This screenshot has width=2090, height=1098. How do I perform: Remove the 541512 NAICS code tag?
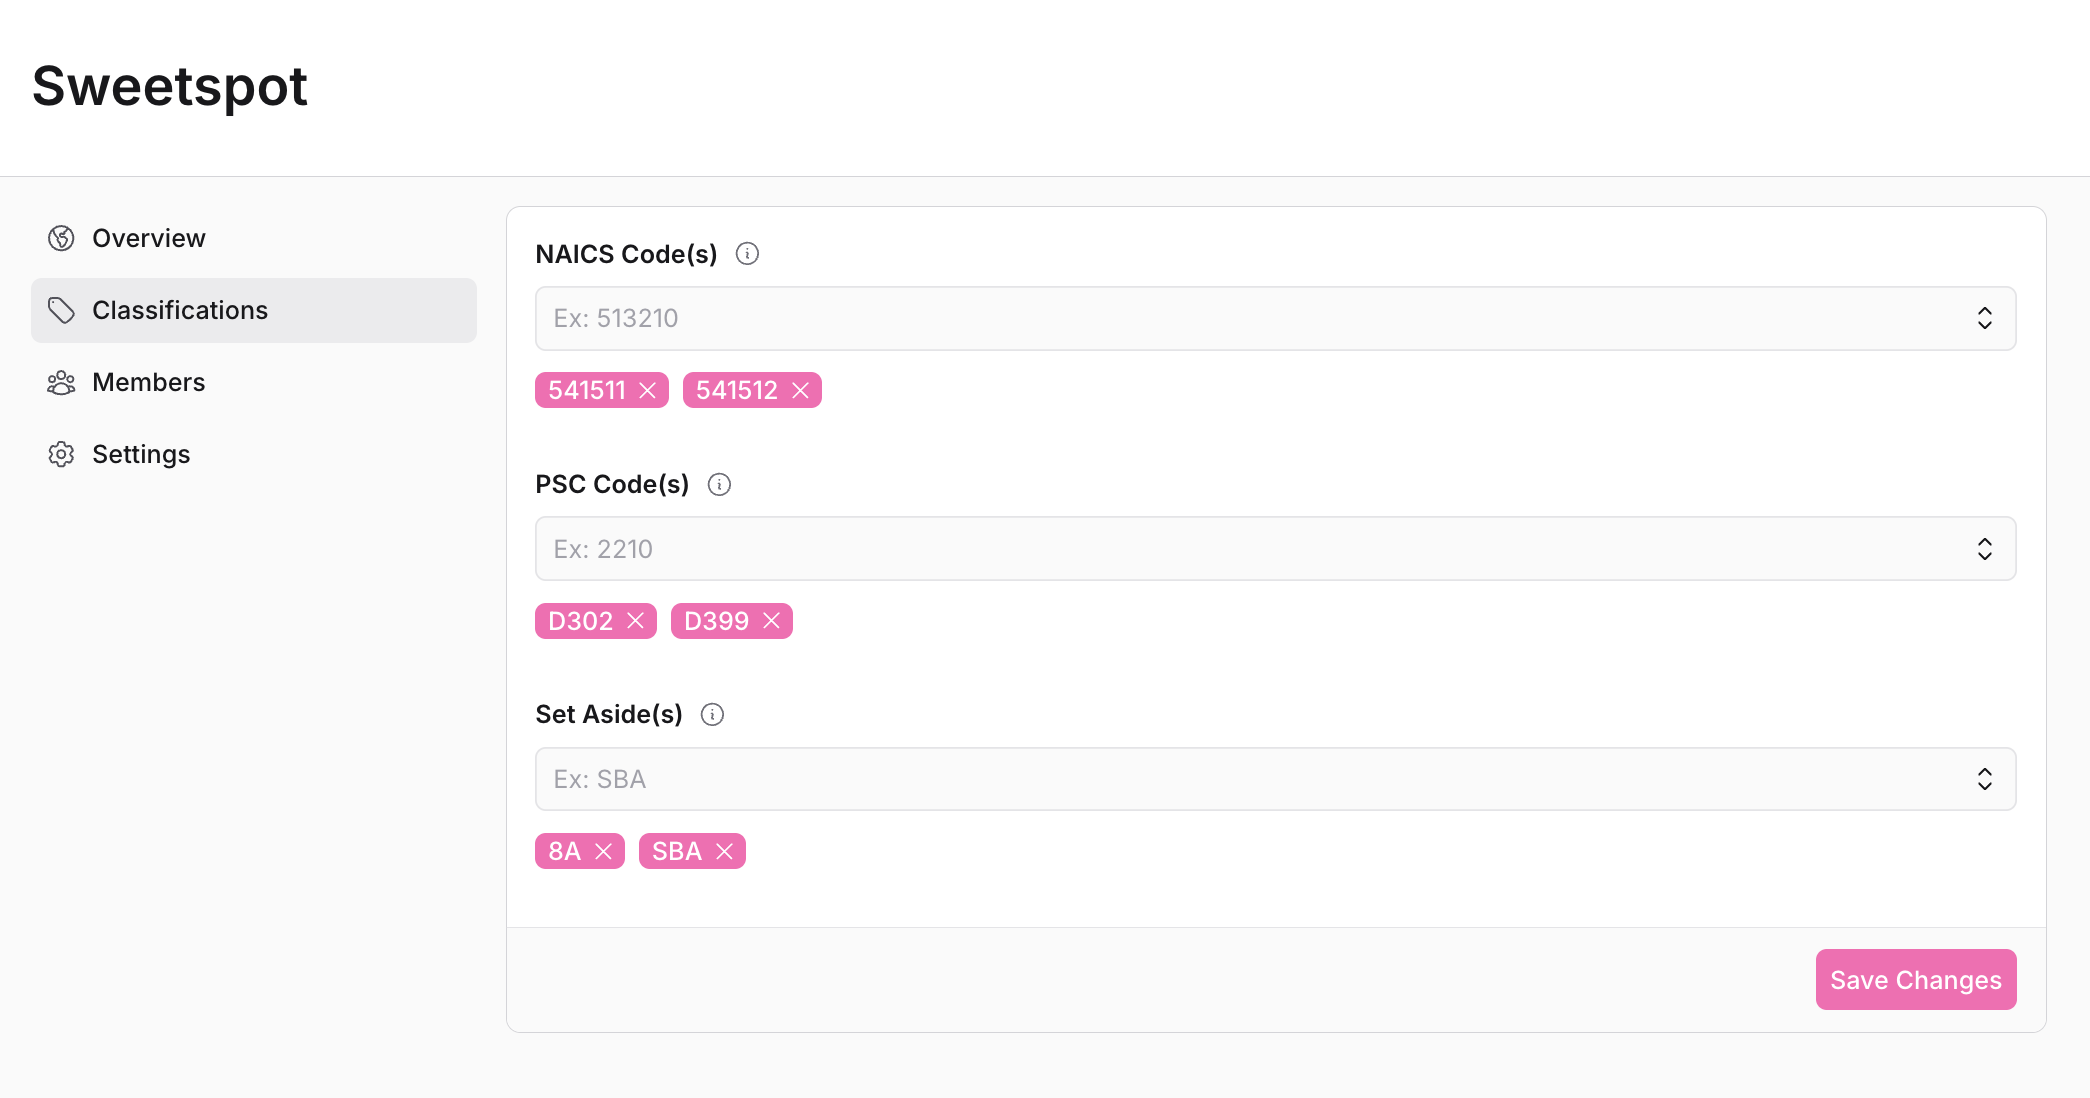pyautogui.click(x=801, y=391)
